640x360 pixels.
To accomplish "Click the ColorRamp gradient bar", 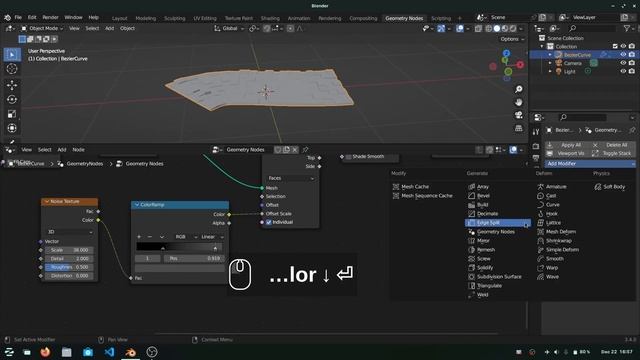I will click(180, 247).
